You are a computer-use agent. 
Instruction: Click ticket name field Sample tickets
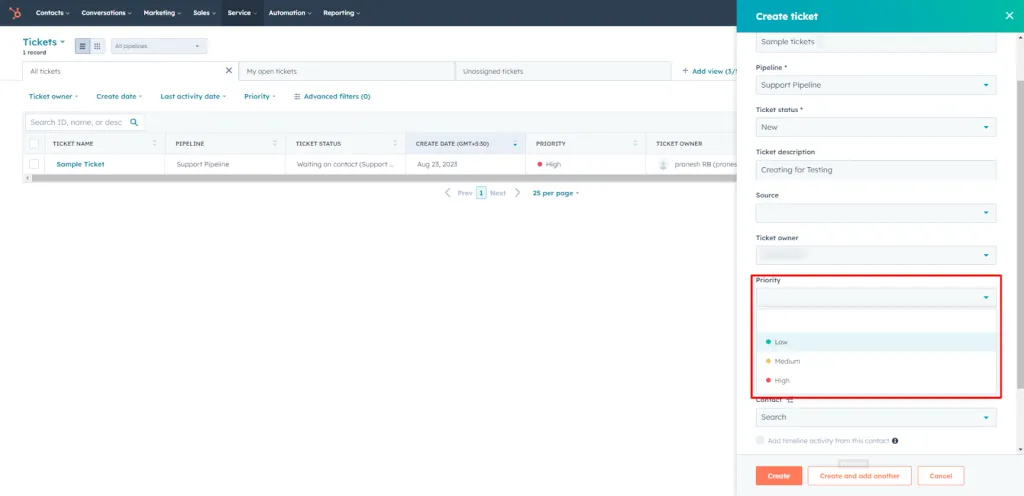(876, 42)
